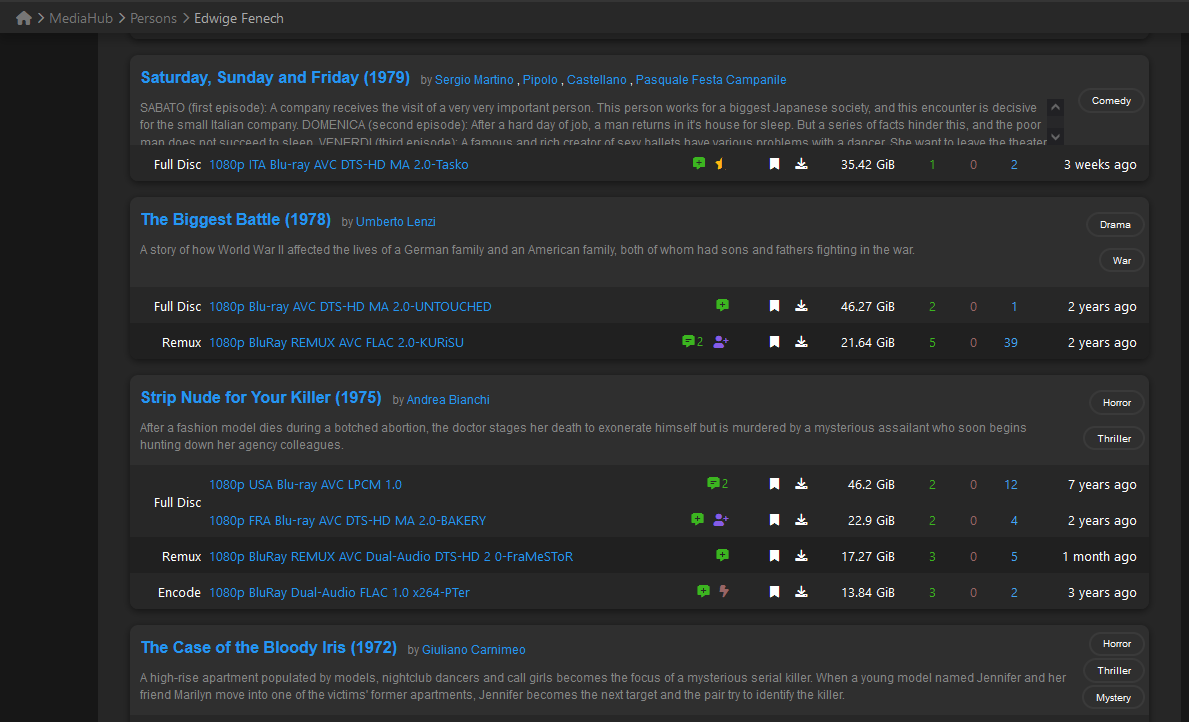This screenshot has width=1189, height=722.
Task: Download the UNTOUCHED torrent file
Action: pyautogui.click(x=801, y=306)
